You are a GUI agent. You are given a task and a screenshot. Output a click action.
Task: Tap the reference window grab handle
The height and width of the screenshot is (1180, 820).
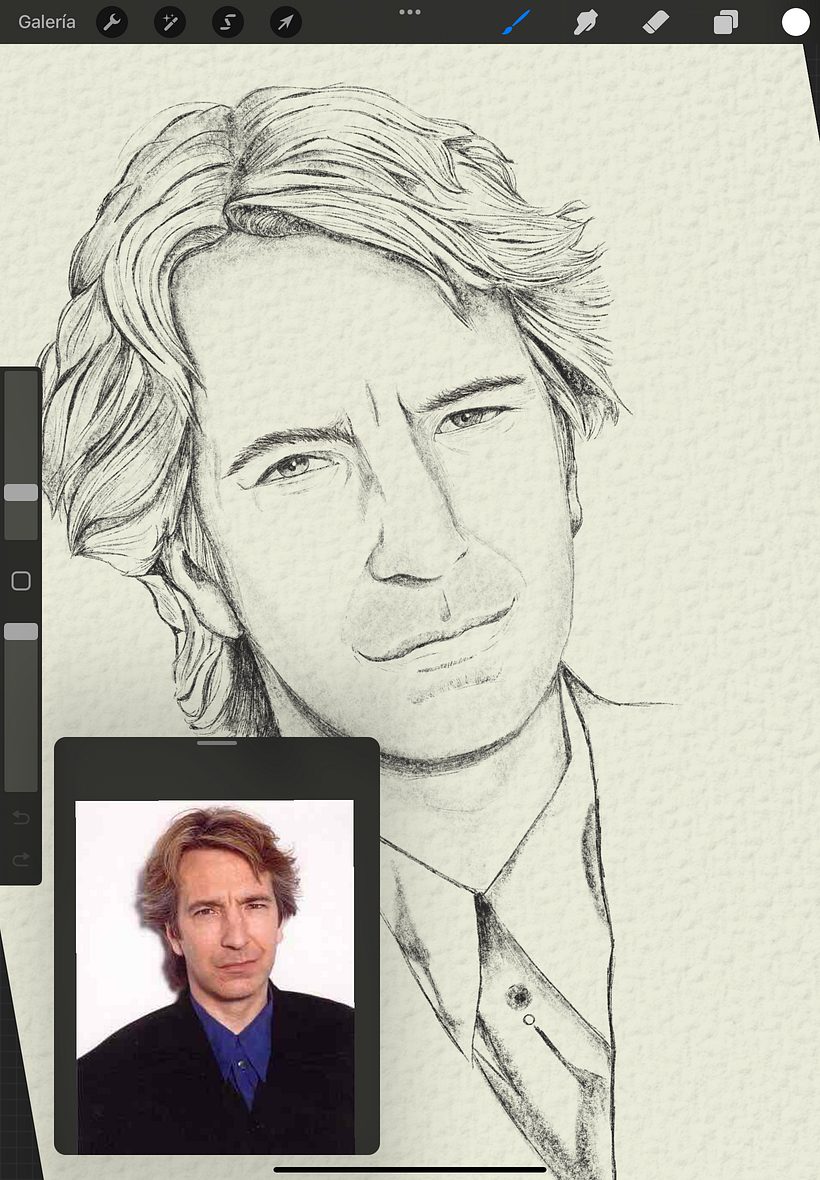[x=217, y=744]
